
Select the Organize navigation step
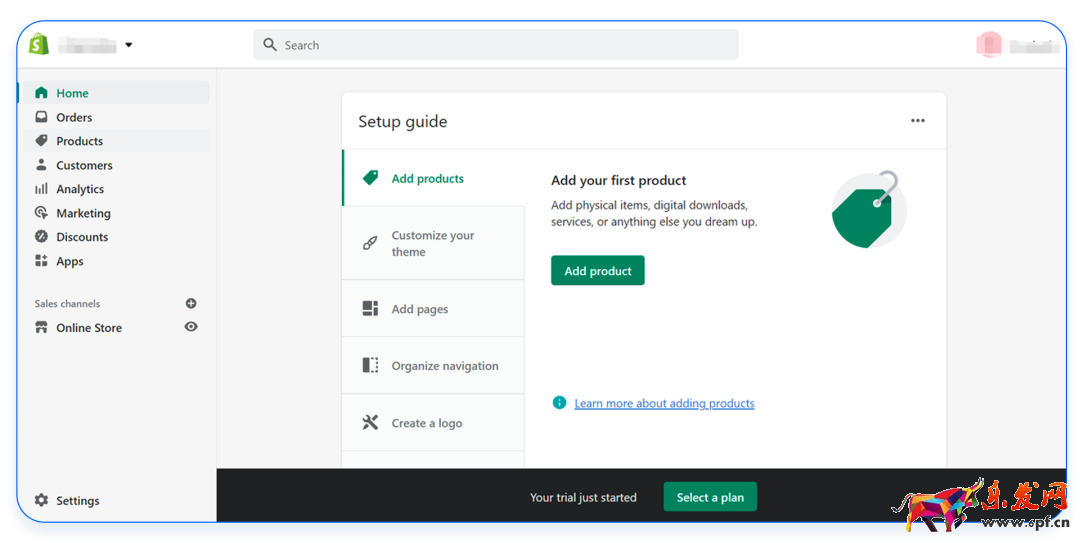pos(444,366)
